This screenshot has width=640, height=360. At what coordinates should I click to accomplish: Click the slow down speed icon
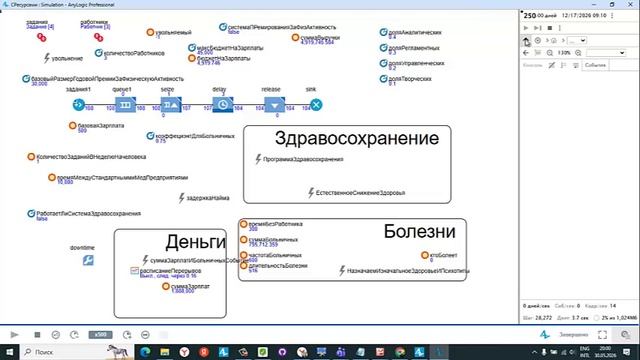74,335
